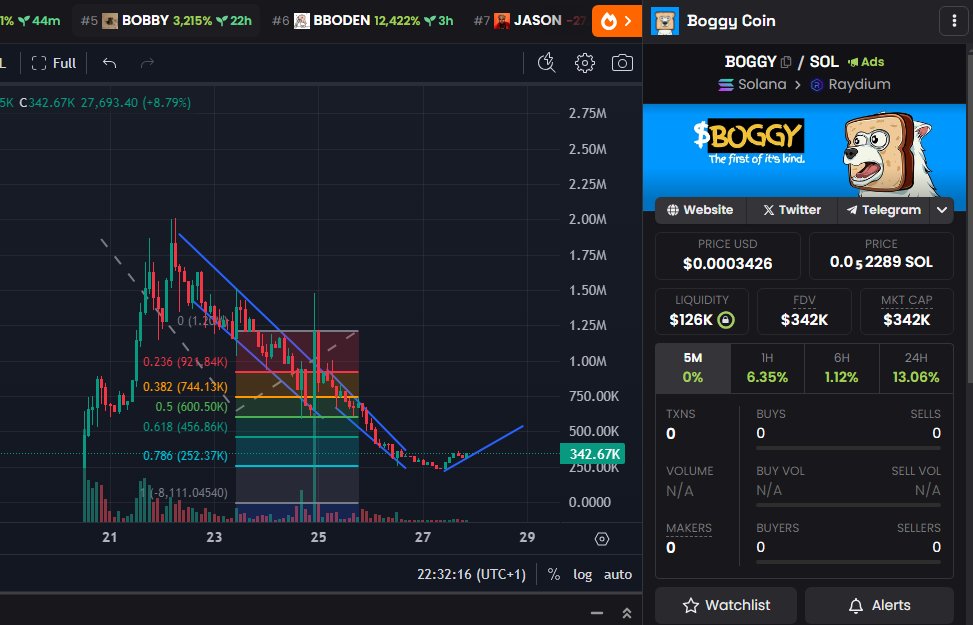The height and width of the screenshot is (625, 973).
Task: Open trending token #5 BOBBY
Action: (166, 21)
